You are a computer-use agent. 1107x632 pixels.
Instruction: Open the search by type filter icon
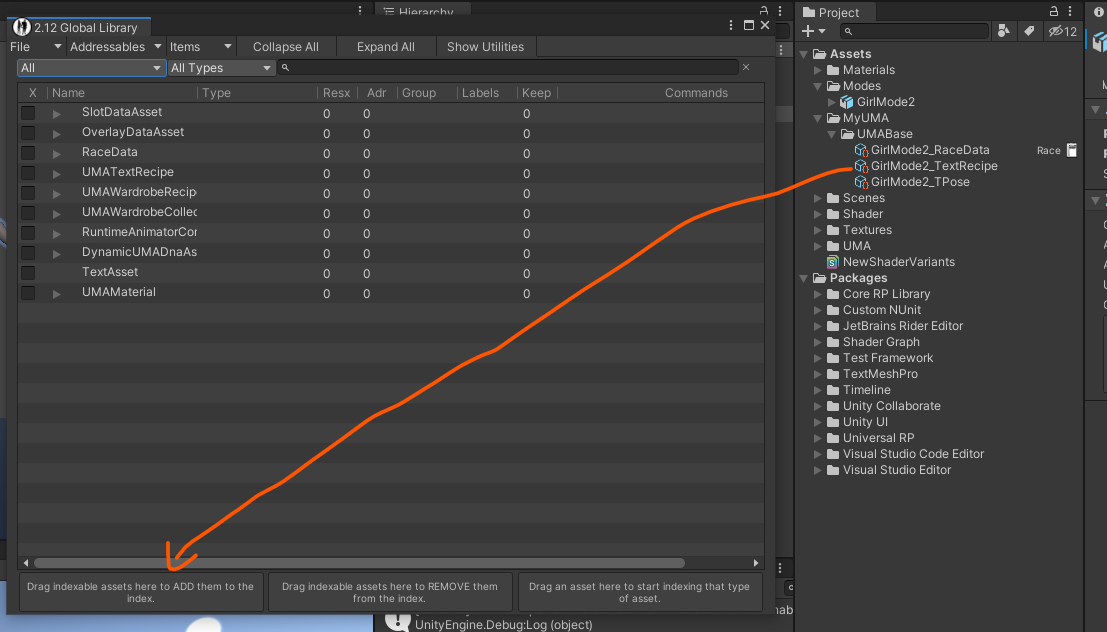pyautogui.click(x=1003, y=31)
